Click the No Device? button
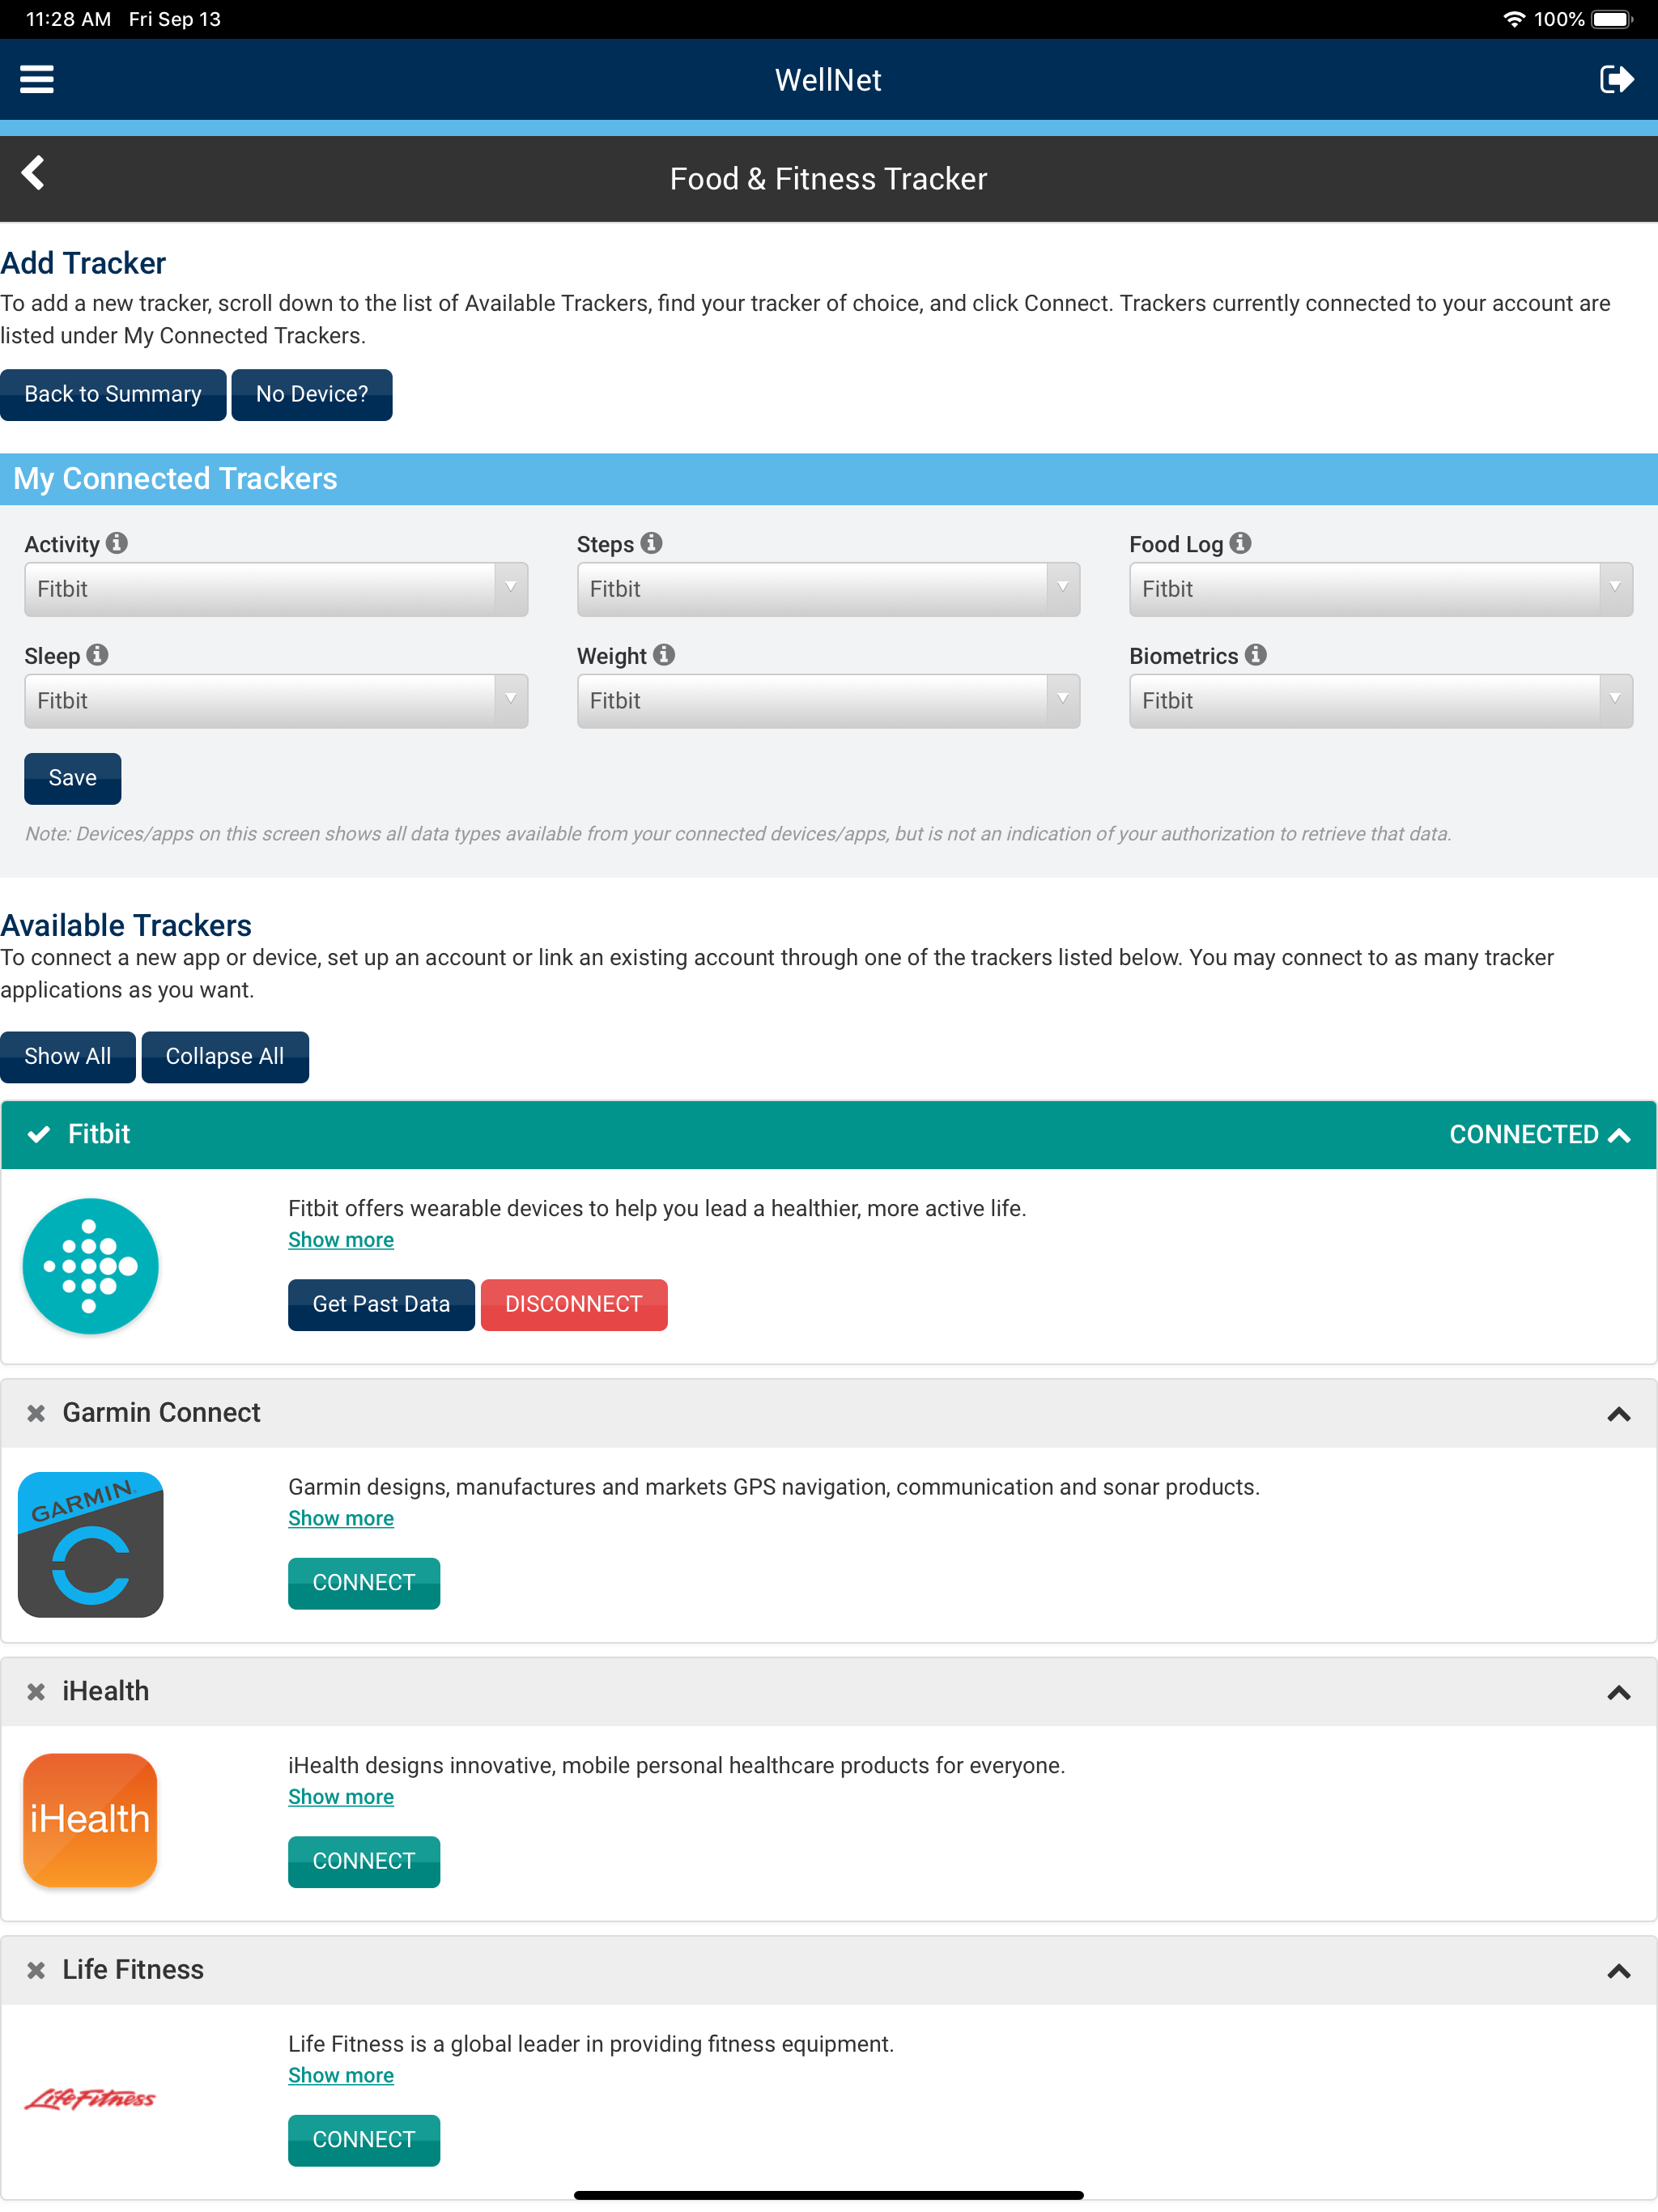Screen dimensions: 1658x2212 [312, 394]
